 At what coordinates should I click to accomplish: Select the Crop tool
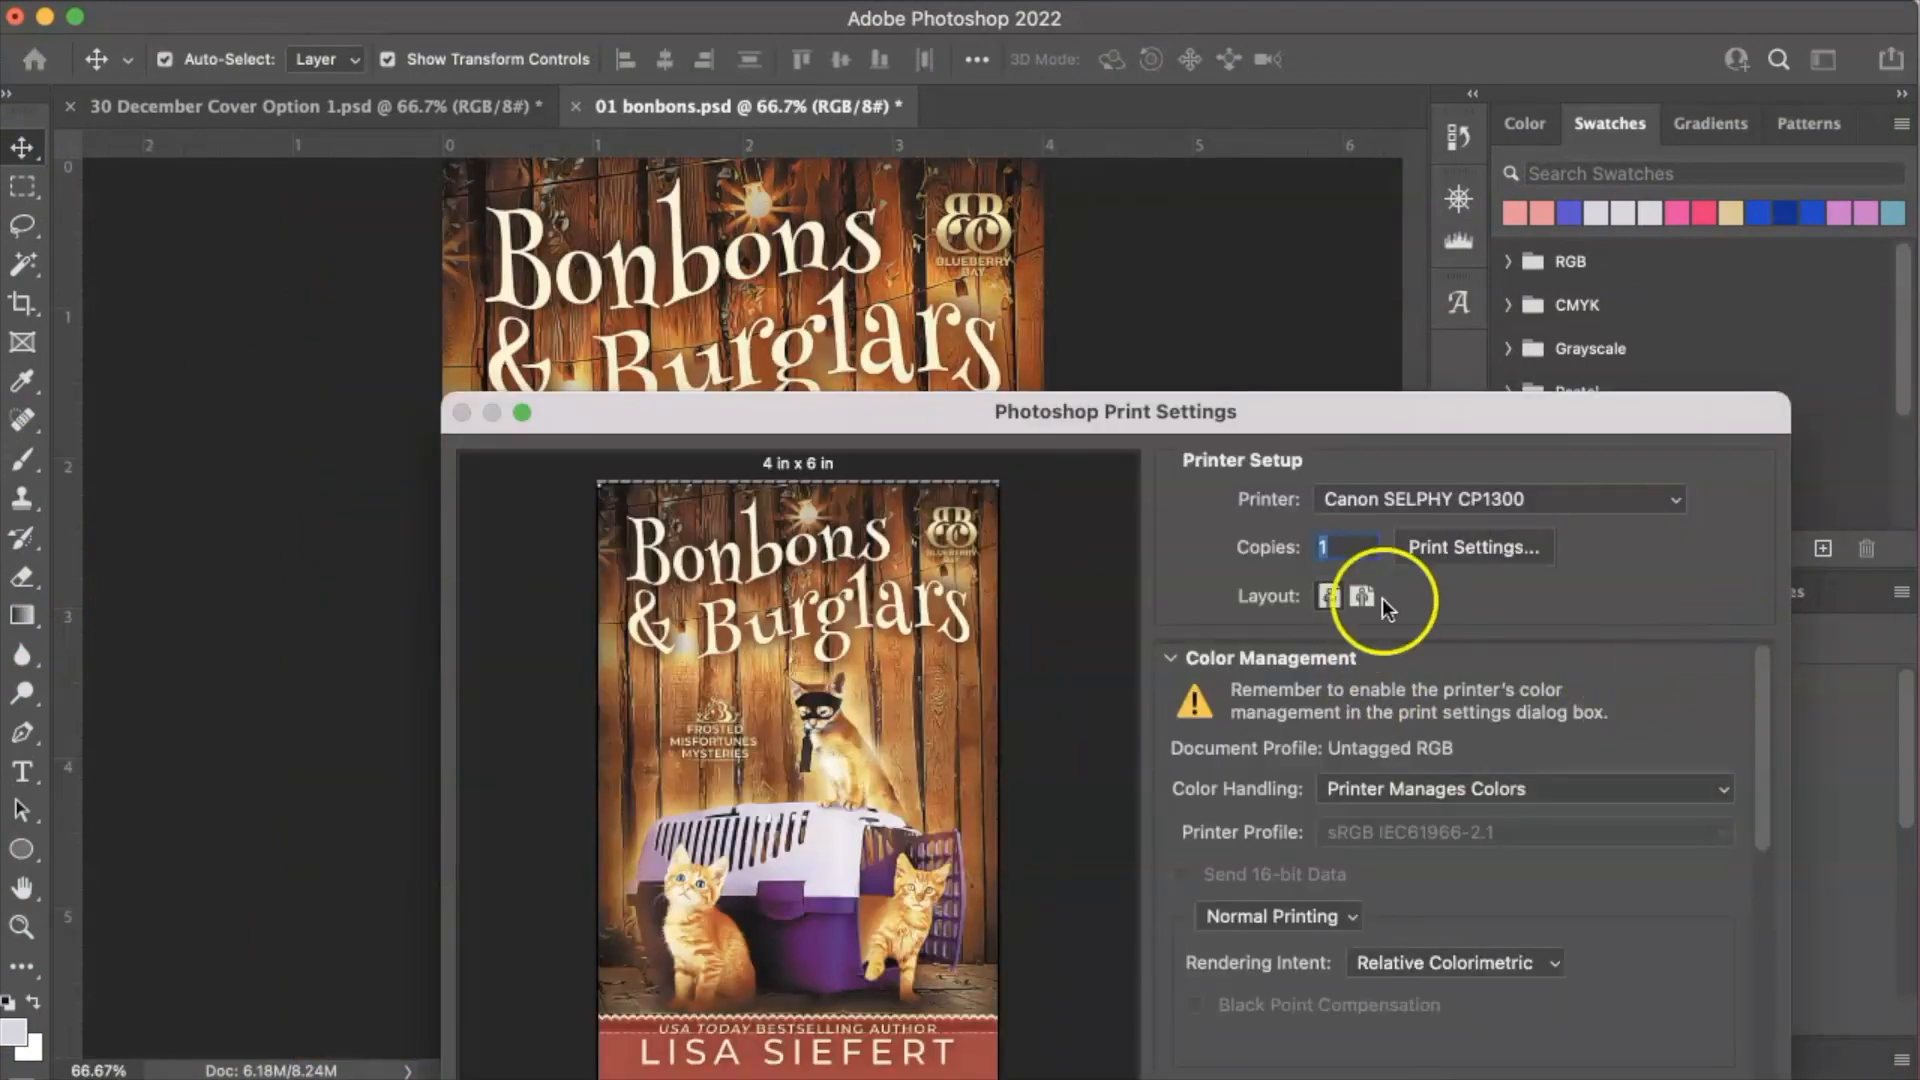(x=22, y=303)
